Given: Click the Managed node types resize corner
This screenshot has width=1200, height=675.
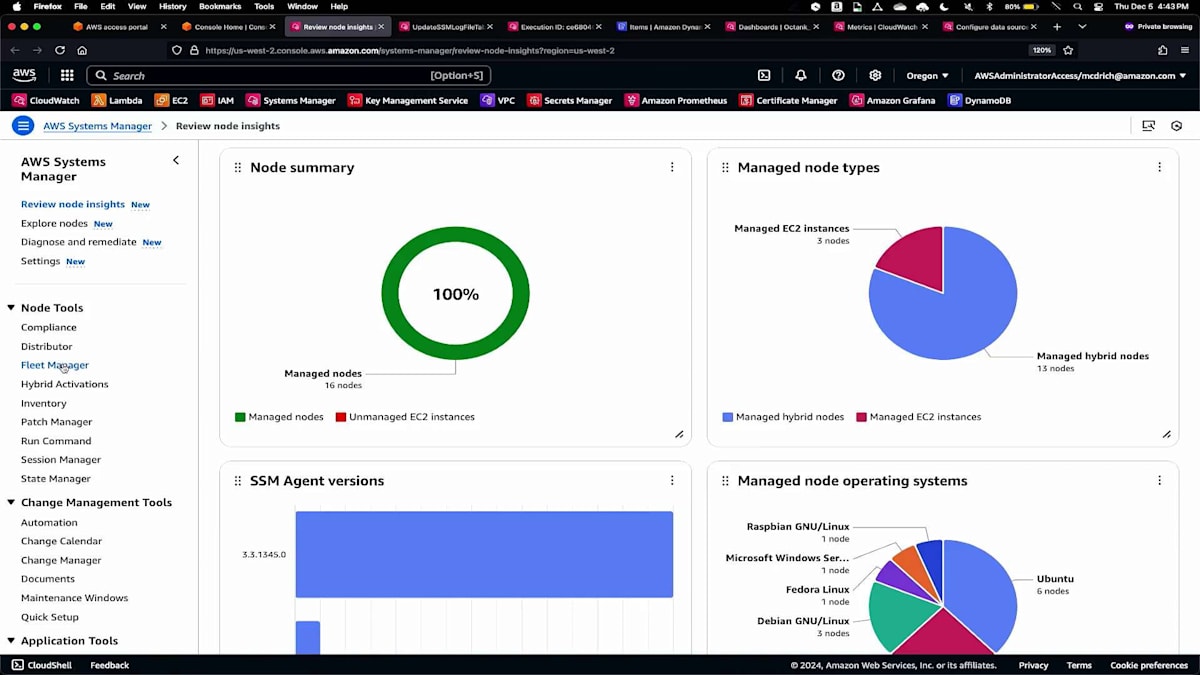Looking at the screenshot, I should [1167, 434].
